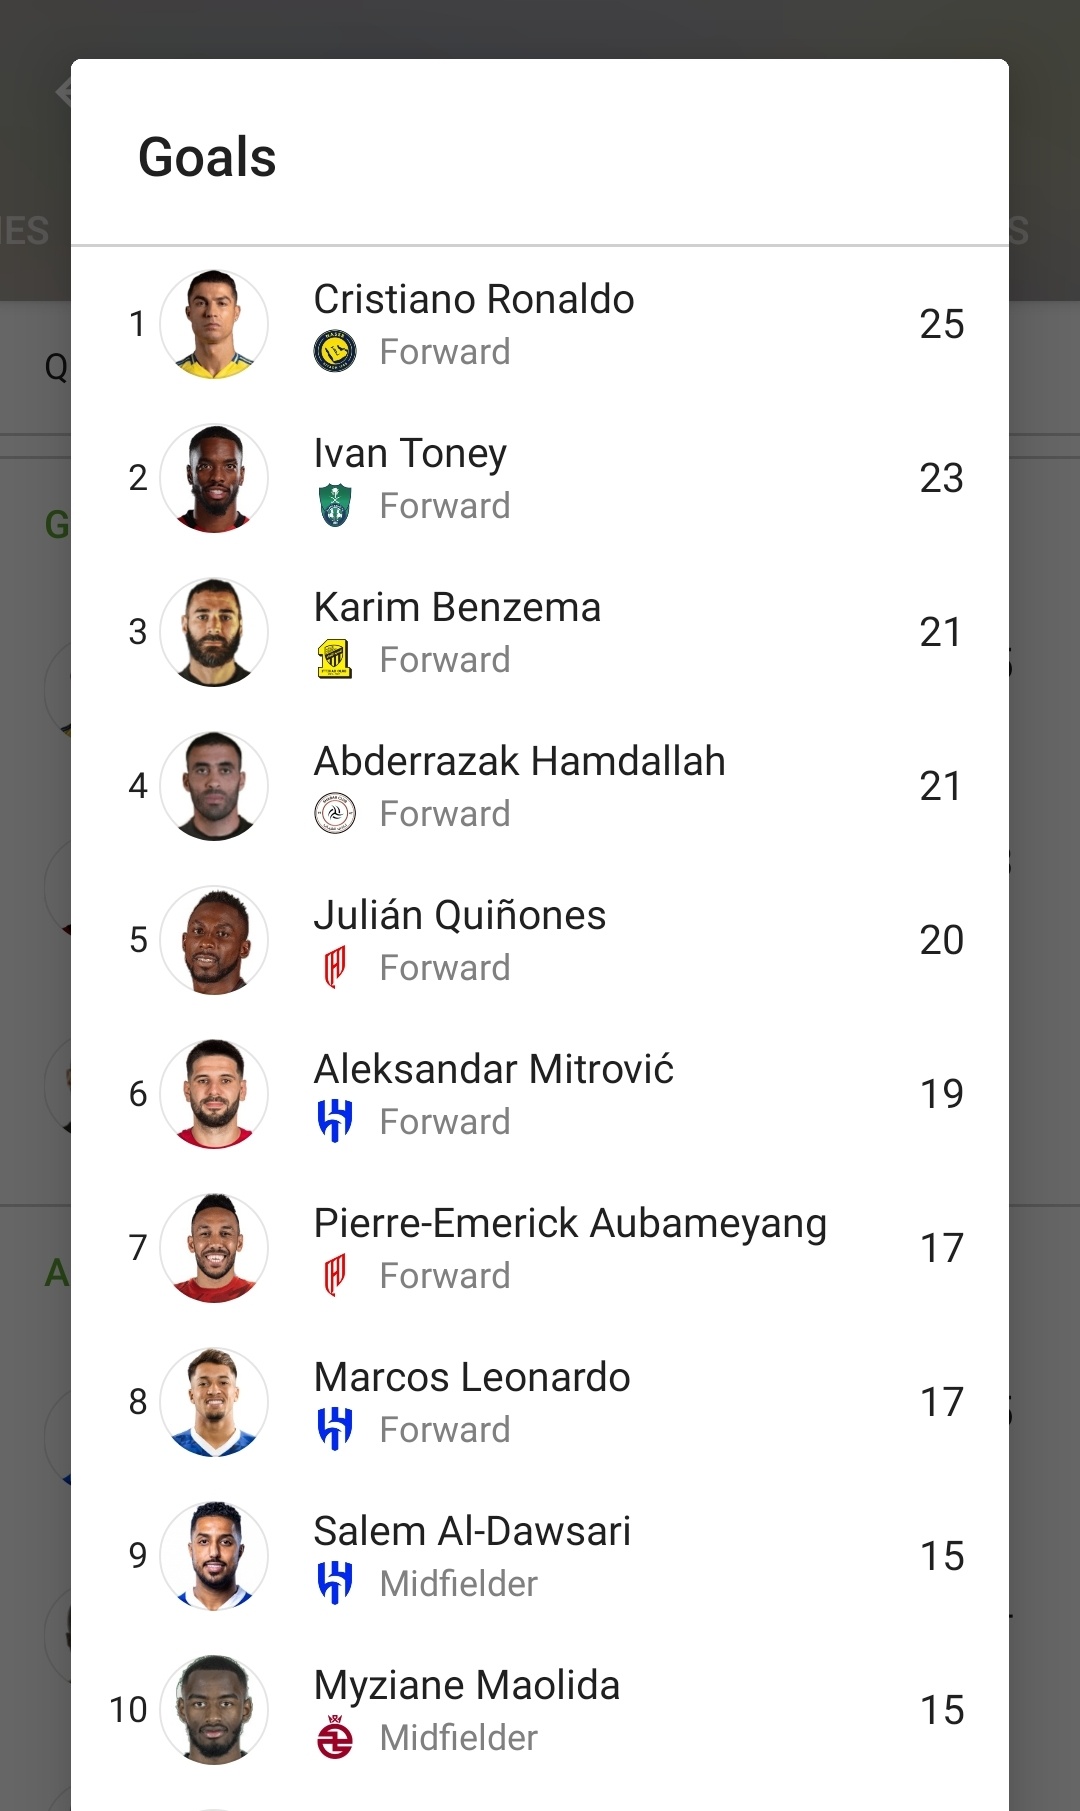Tap Salem Al-Dawsari's goal total of 15
1080x1811 pixels.
[x=941, y=1556]
